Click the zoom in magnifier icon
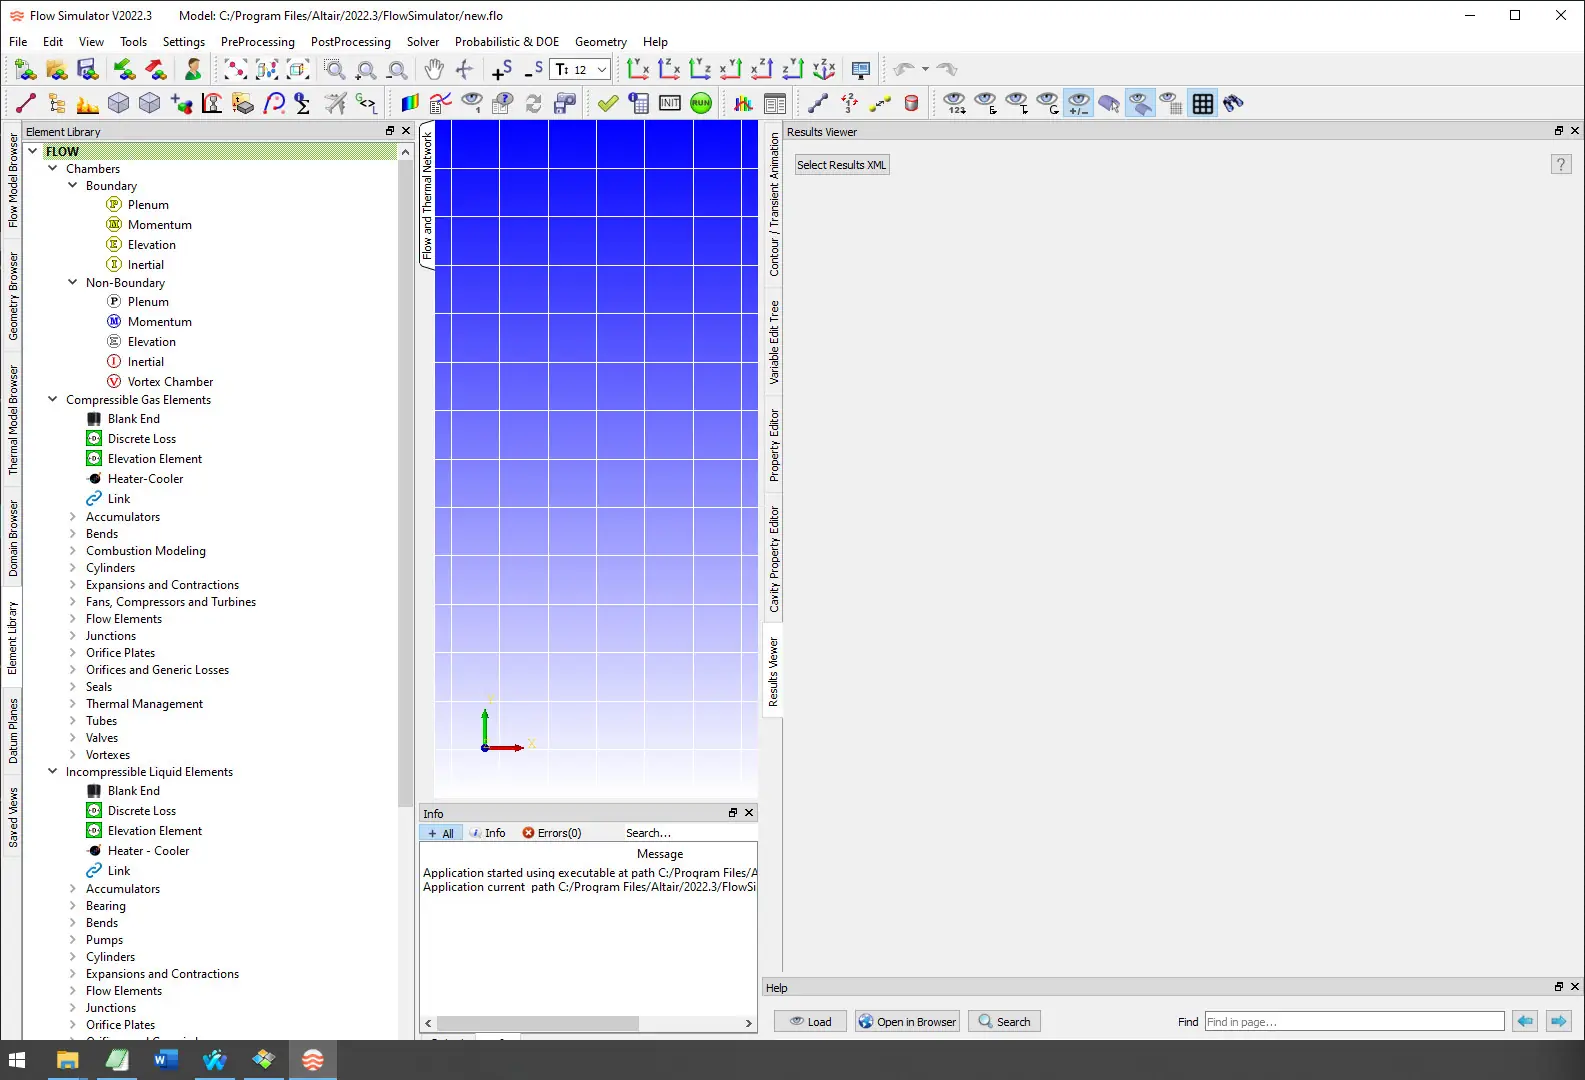This screenshot has height=1080, width=1585. coord(366,69)
